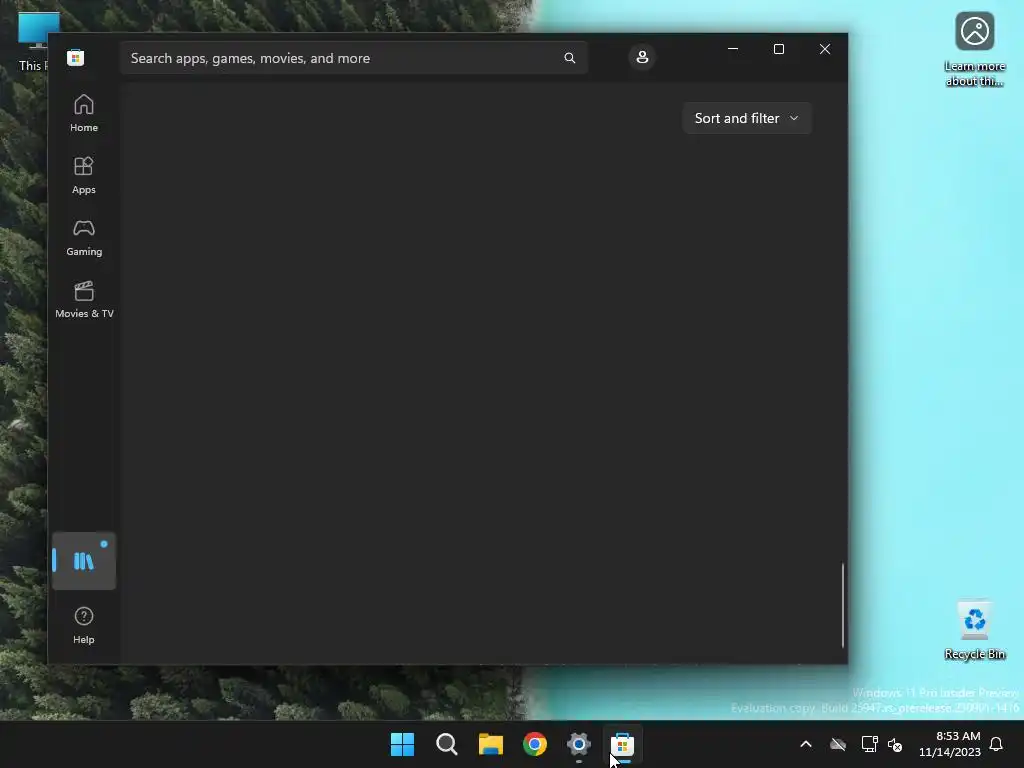Select the This PC desktop icon

33,42
